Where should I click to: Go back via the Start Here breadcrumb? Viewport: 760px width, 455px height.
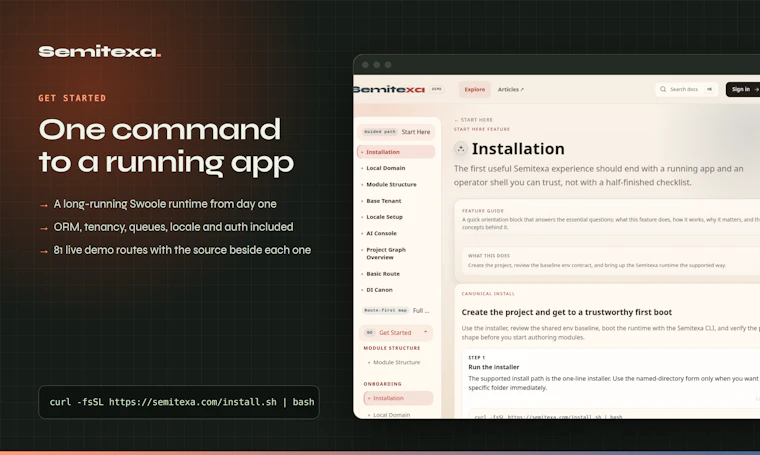474,120
